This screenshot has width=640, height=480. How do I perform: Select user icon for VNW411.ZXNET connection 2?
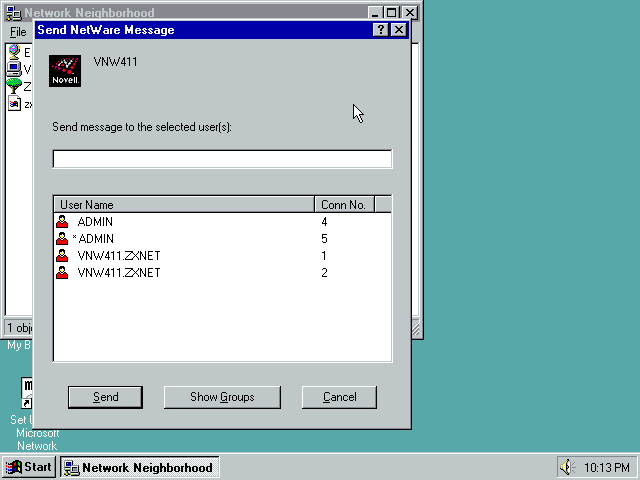tap(62, 273)
